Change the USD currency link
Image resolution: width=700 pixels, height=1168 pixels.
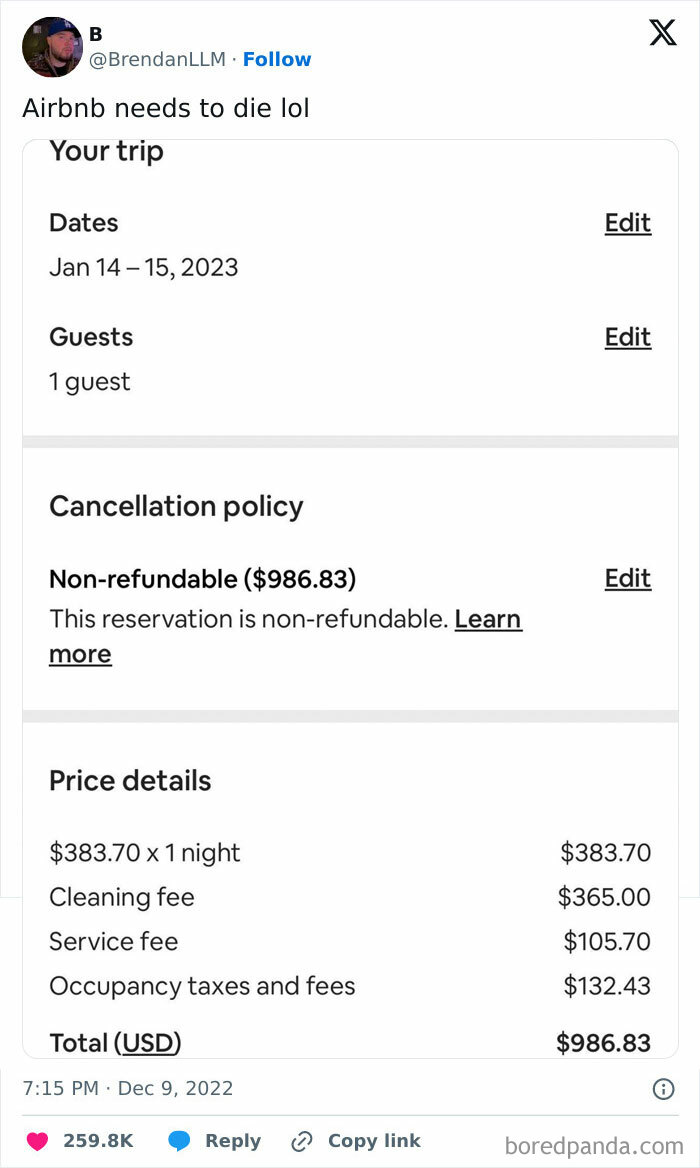(x=148, y=1043)
